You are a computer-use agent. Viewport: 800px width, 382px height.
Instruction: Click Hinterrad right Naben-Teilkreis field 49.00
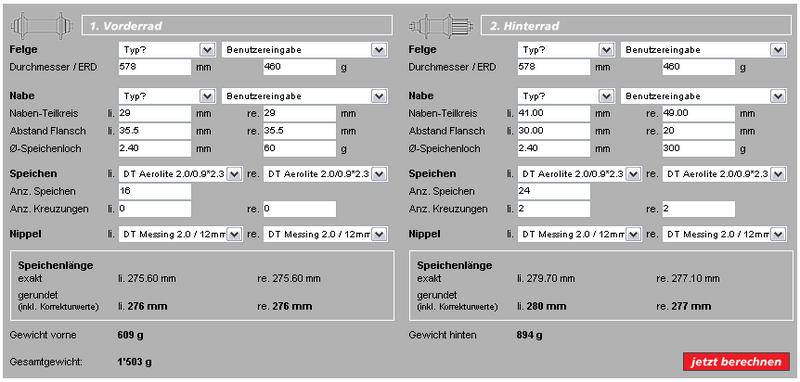pos(698,114)
